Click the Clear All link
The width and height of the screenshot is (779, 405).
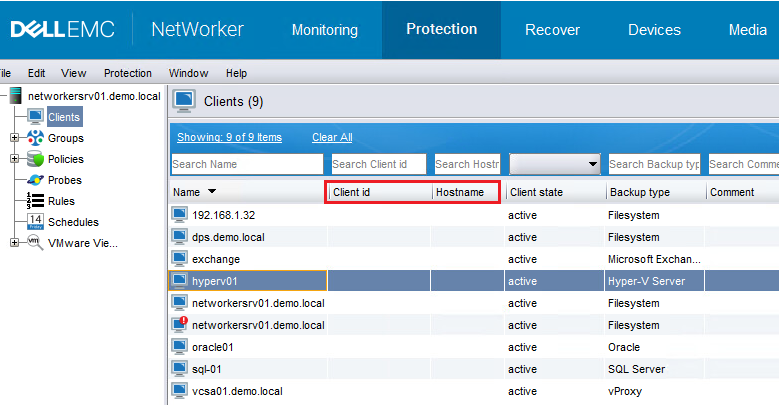point(332,137)
